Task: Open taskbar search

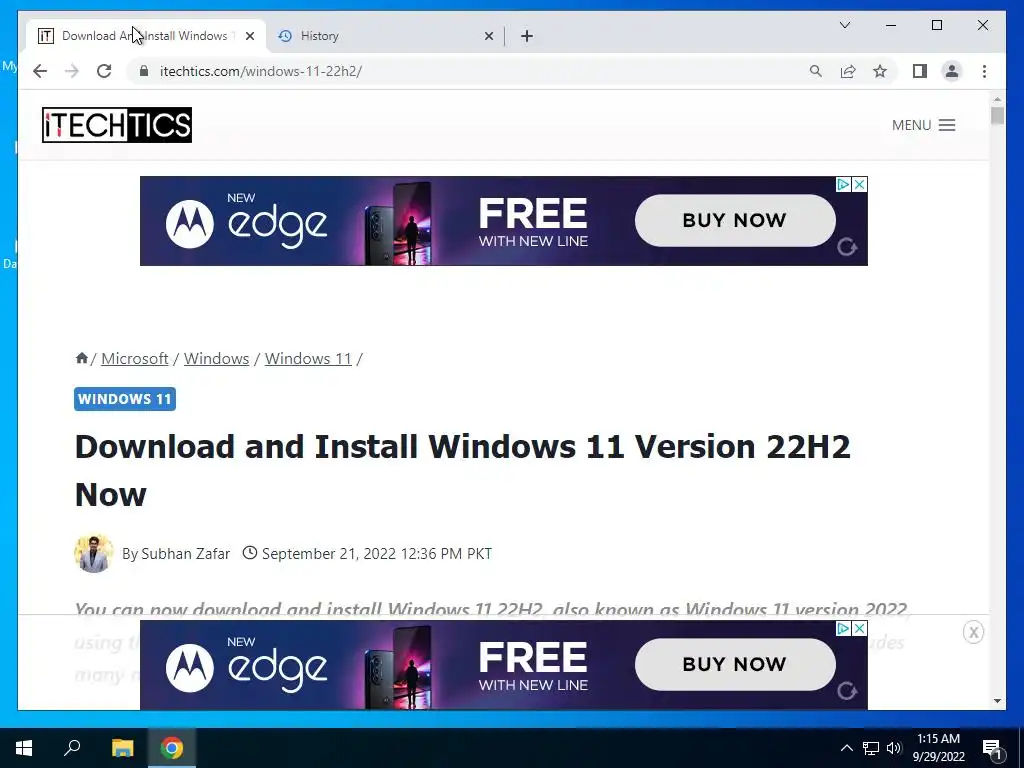Action: tap(72, 748)
